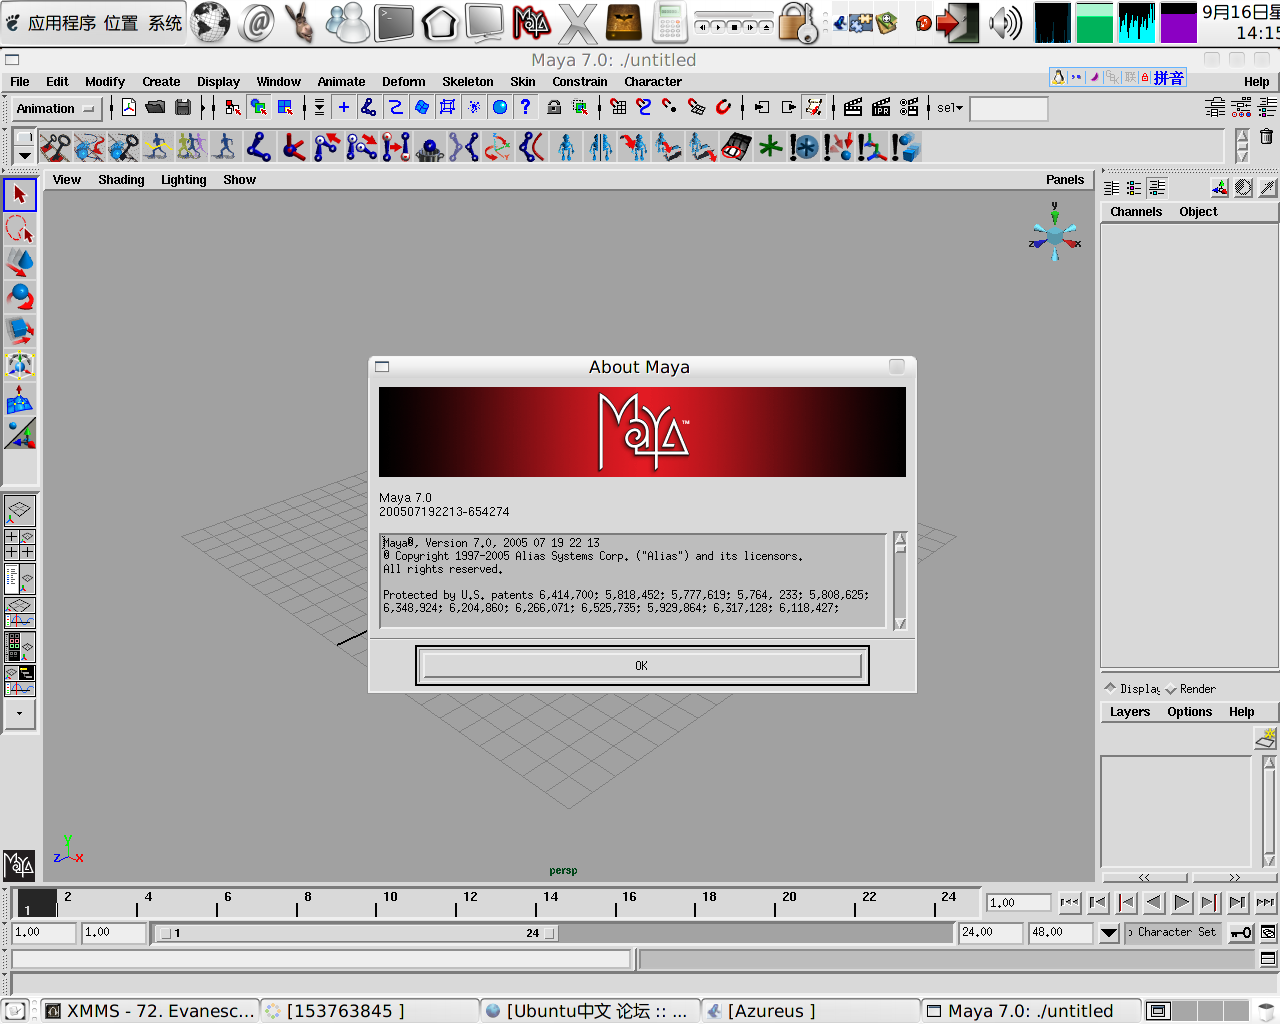Click the create new layer icon

coord(1265,739)
